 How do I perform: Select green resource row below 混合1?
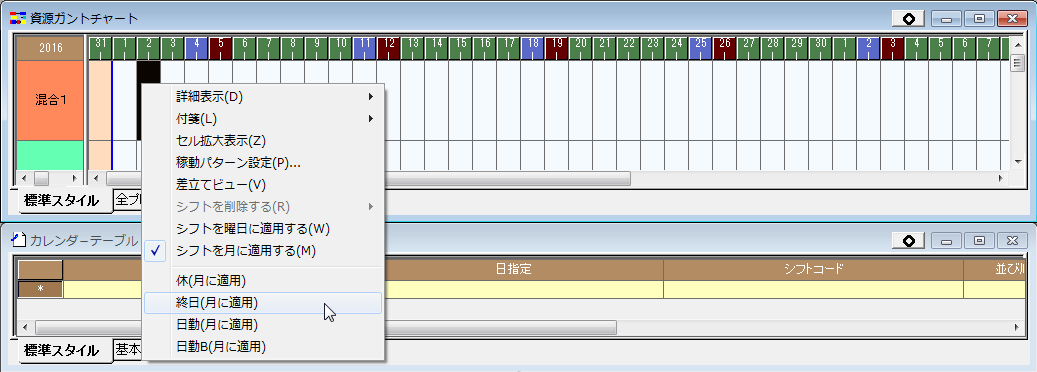coord(50,155)
